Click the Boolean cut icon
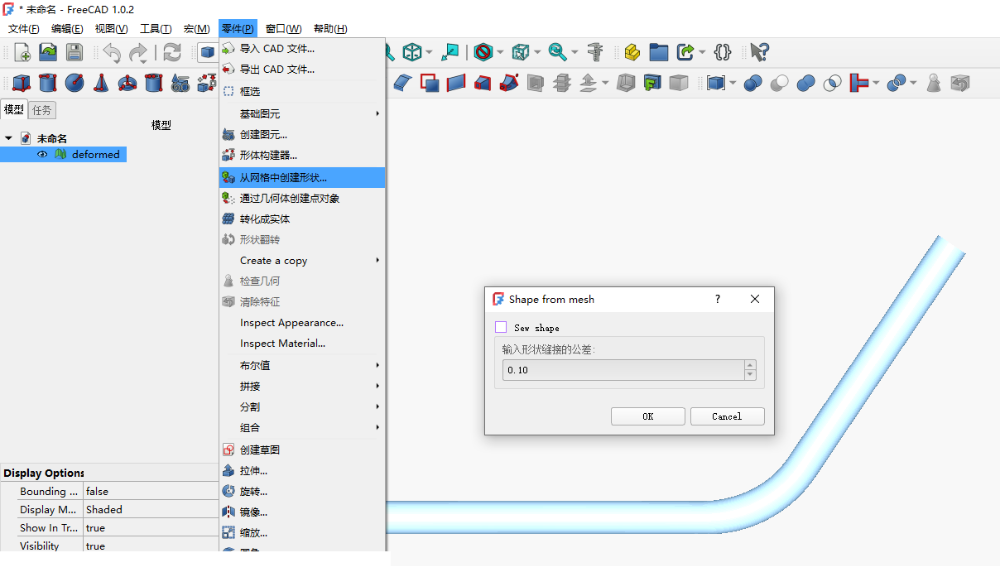 pyautogui.click(x=779, y=83)
